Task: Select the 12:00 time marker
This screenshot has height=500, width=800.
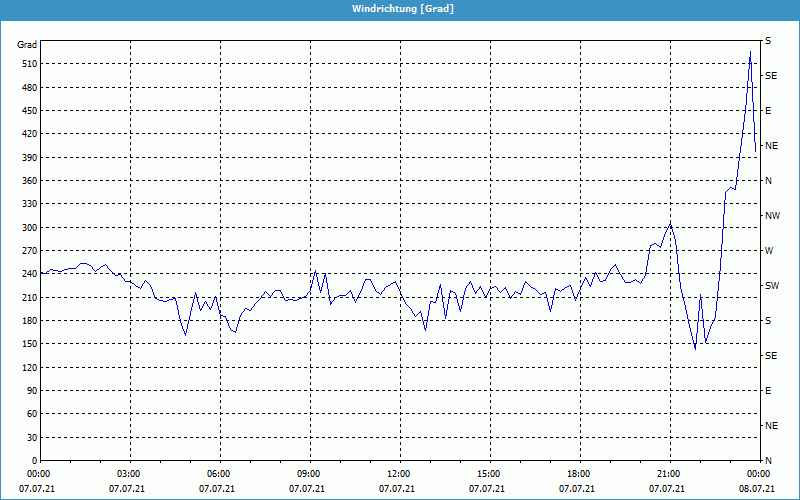Action: click(x=399, y=474)
